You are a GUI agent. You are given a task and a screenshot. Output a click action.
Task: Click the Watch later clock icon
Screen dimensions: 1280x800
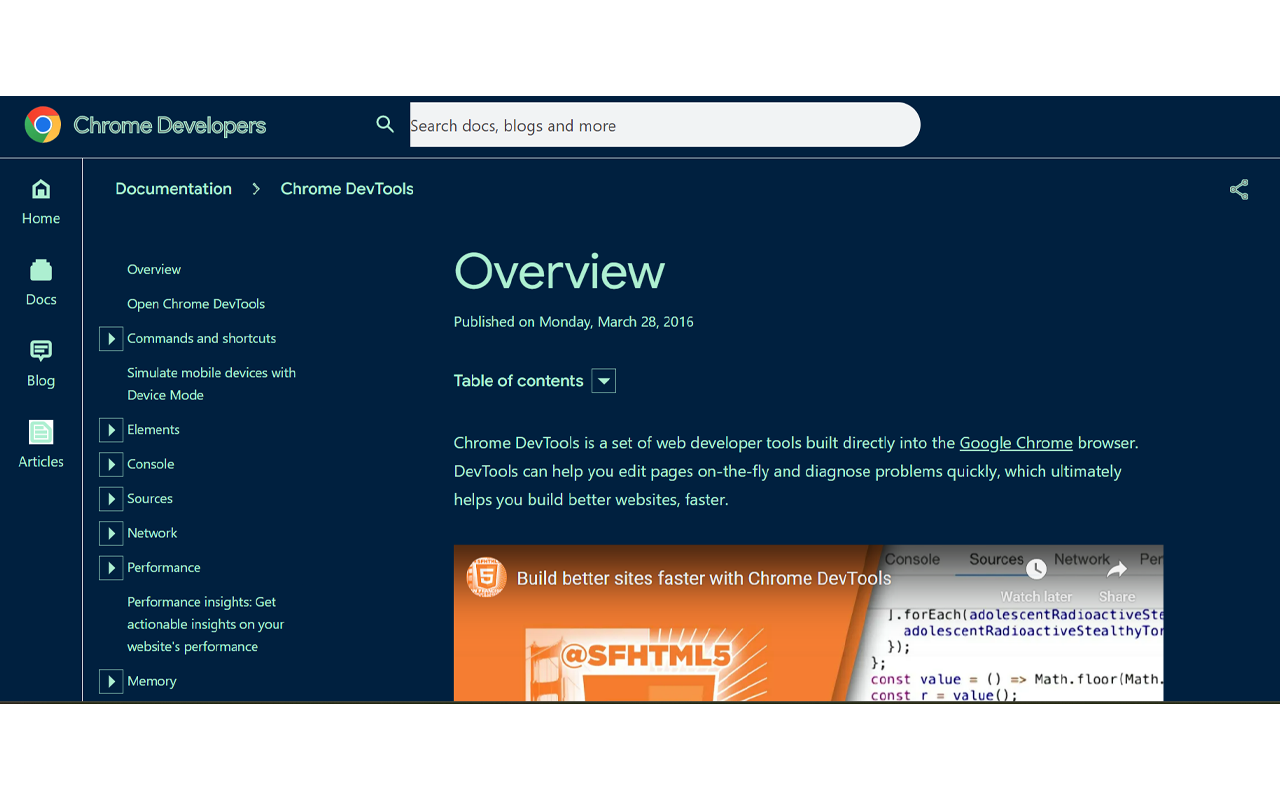pos(1036,569)
